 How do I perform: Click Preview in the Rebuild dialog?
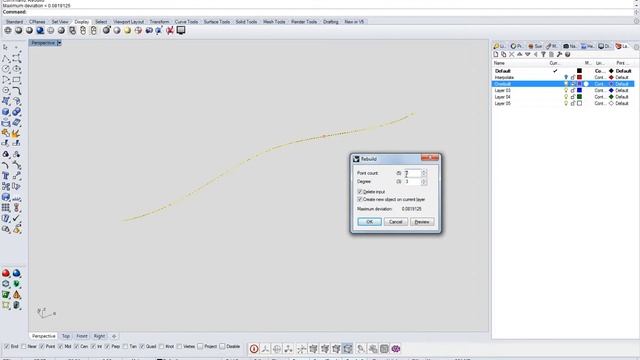[422, 222]
